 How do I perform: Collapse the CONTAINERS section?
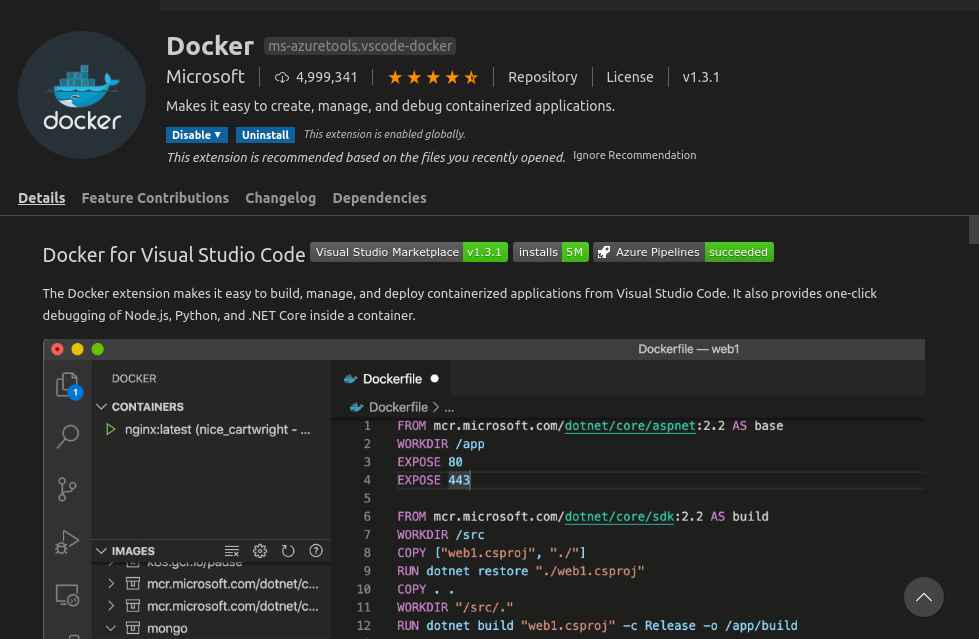tap(101, 407)
